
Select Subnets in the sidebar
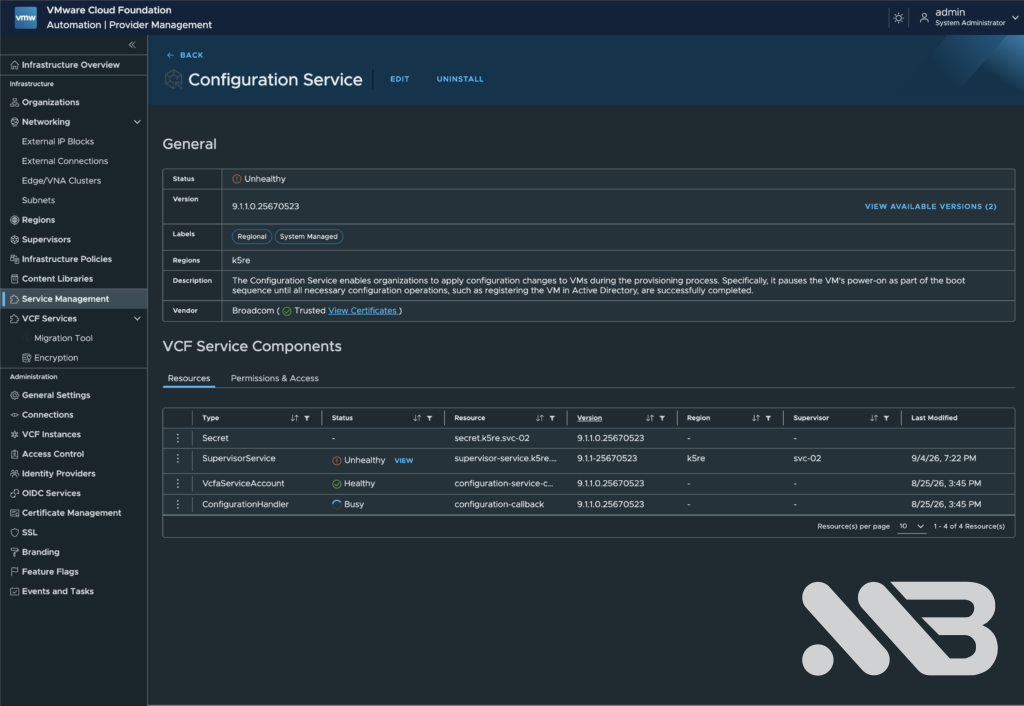coord(39,200)
